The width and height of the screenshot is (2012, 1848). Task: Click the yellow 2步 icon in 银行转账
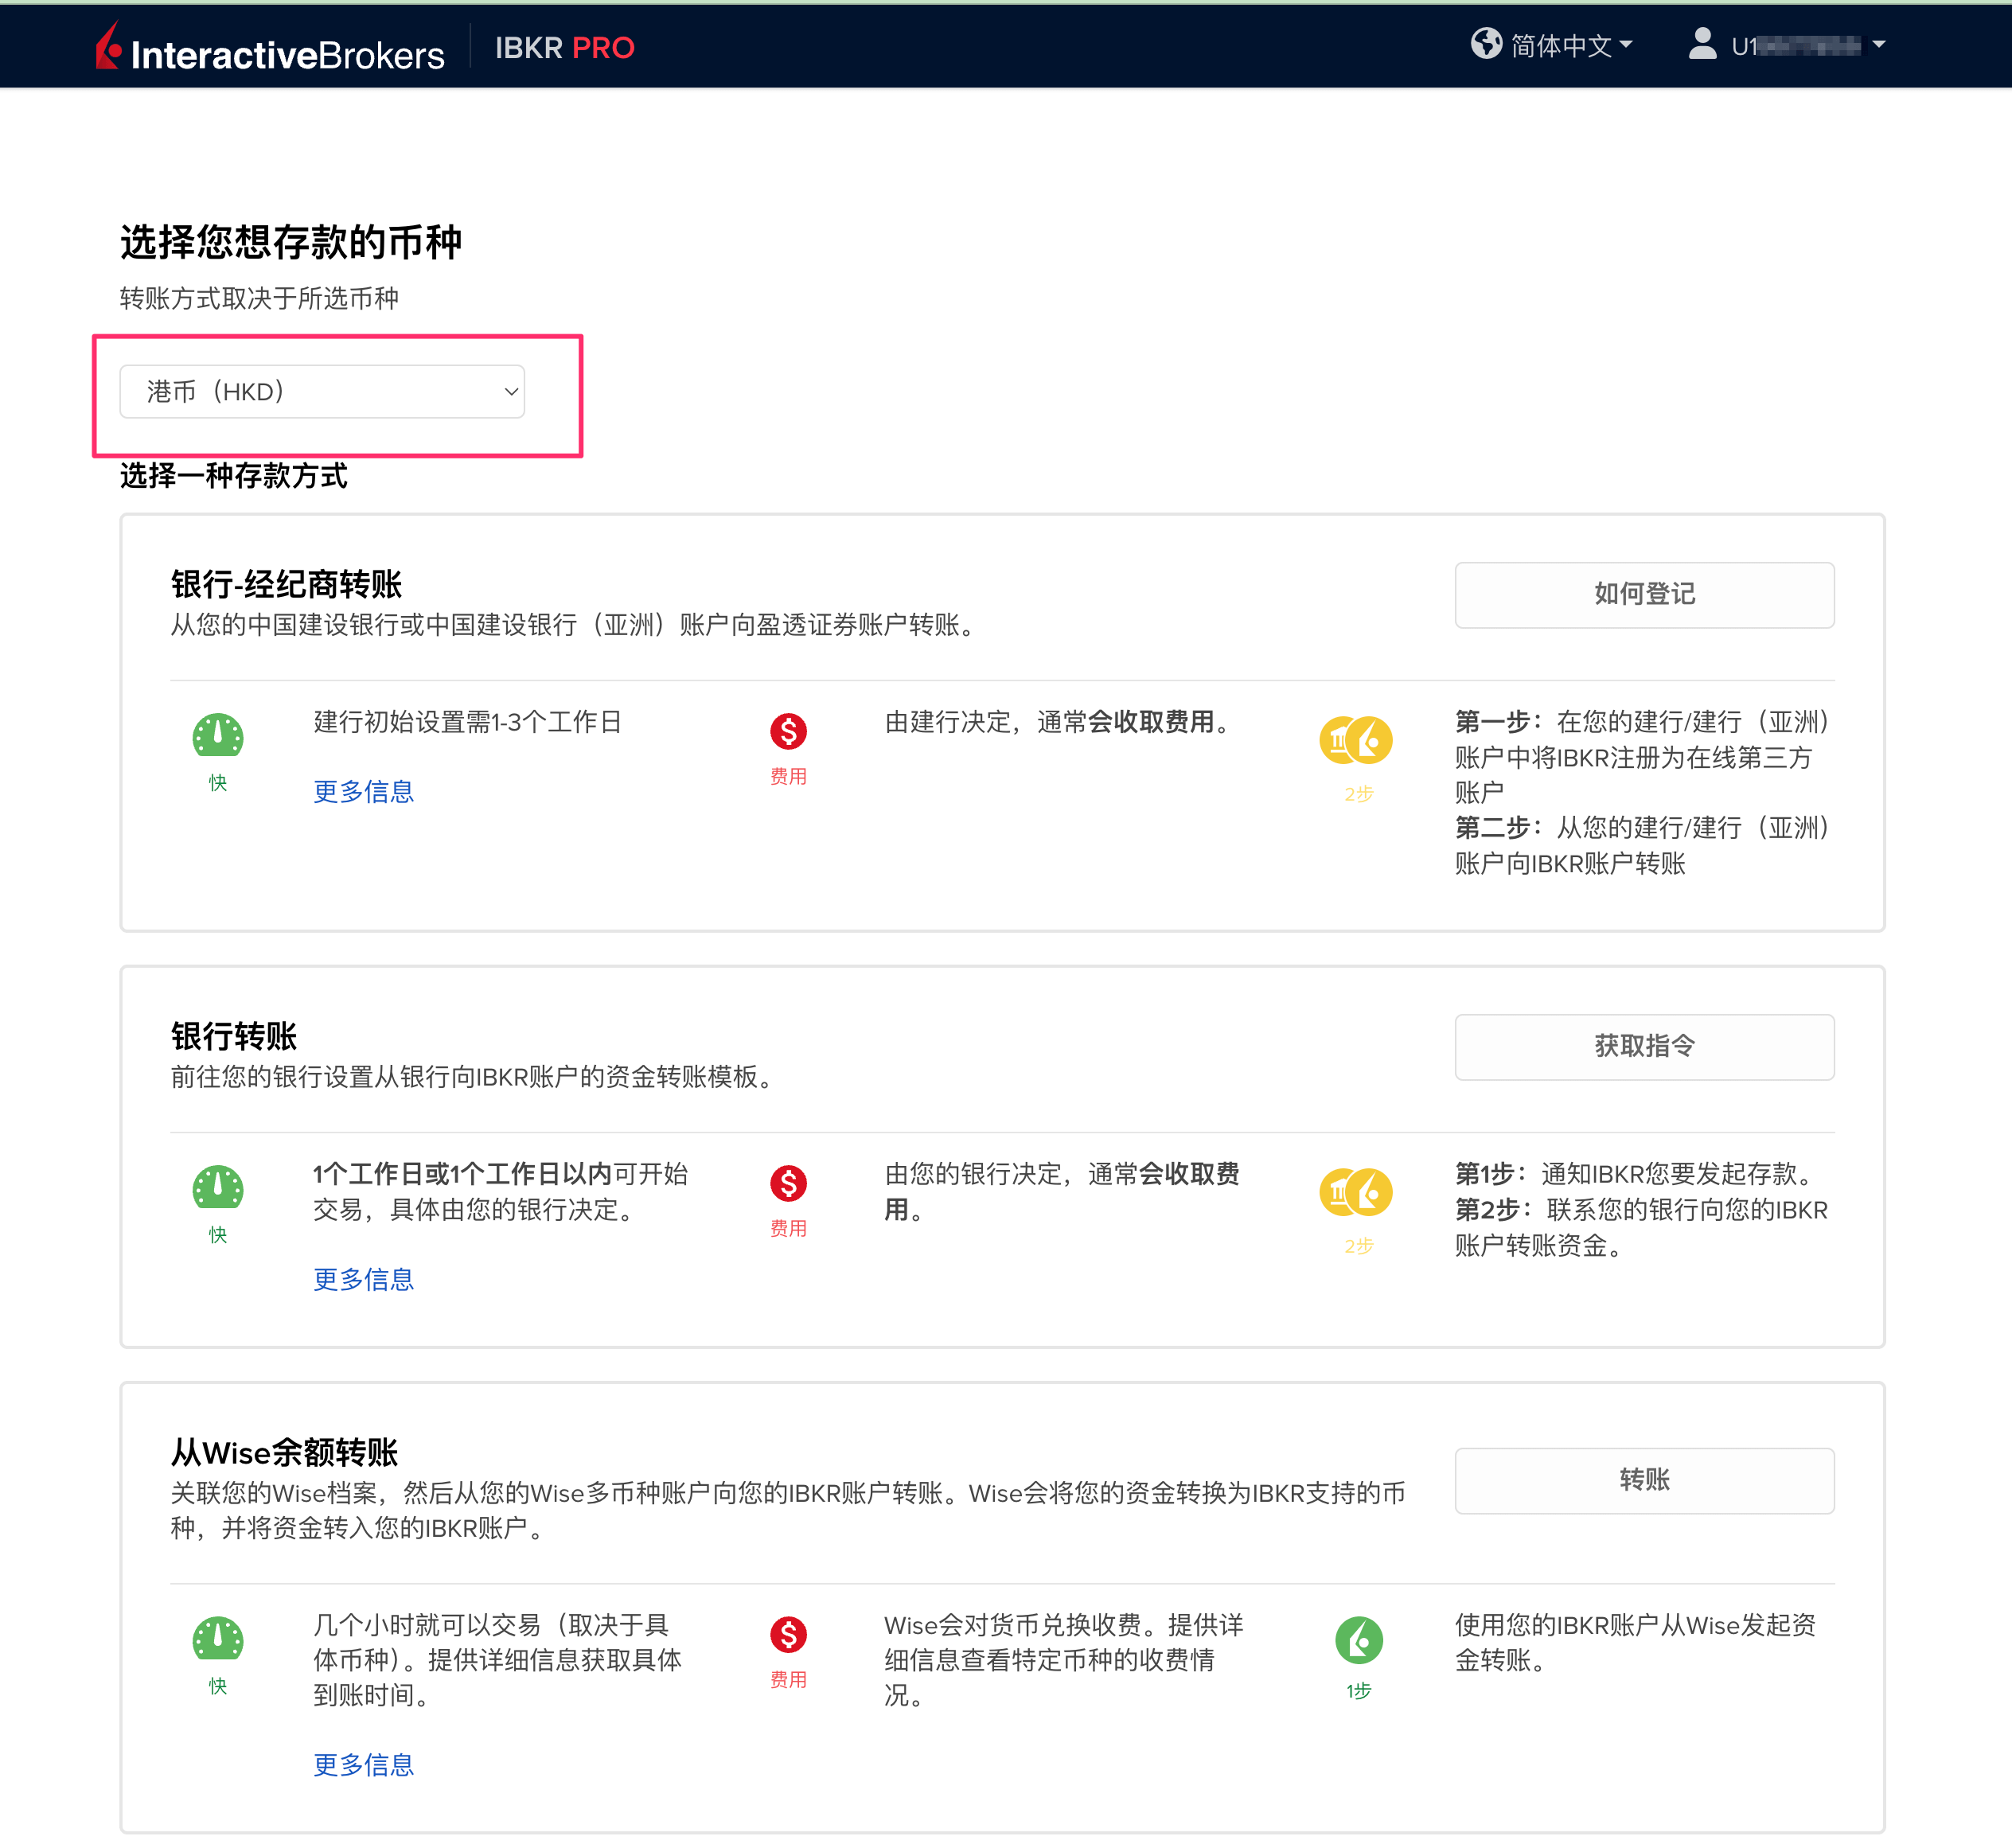point(1356,1194)
